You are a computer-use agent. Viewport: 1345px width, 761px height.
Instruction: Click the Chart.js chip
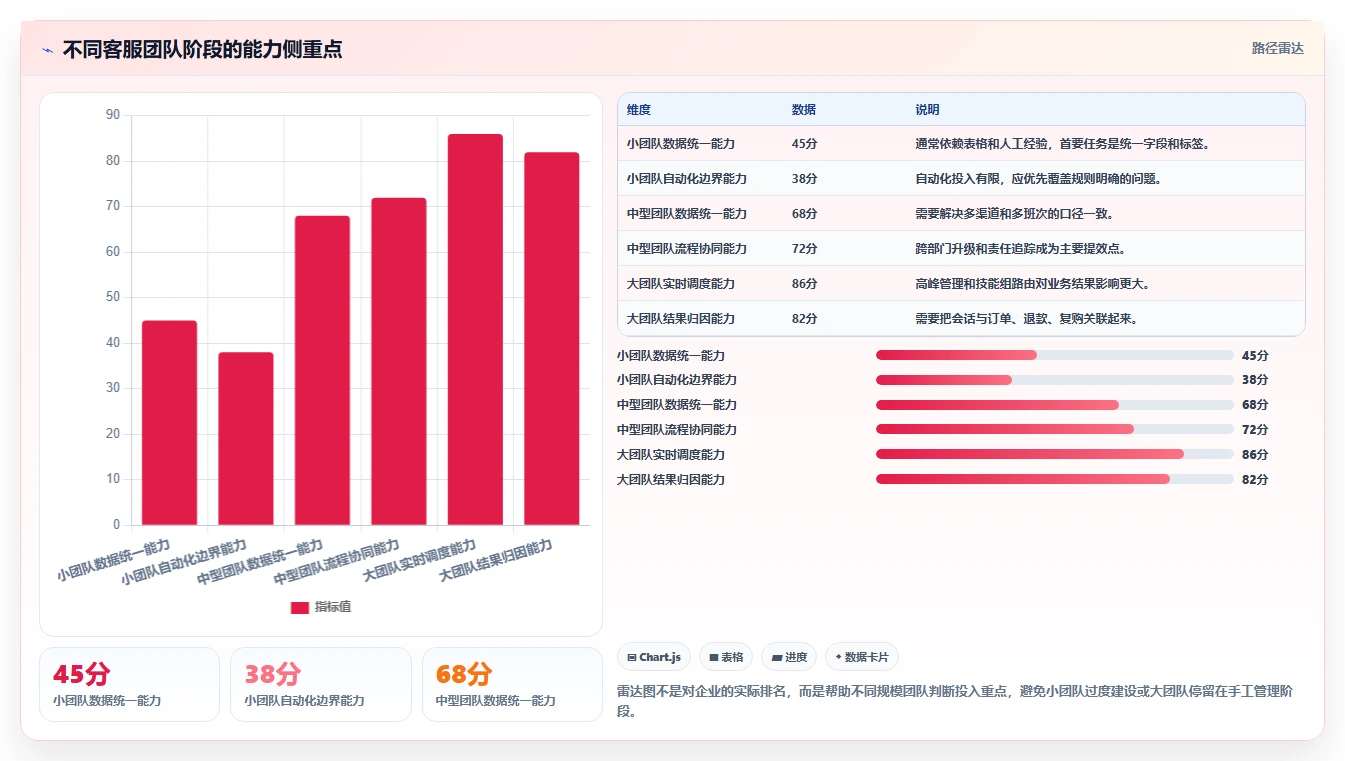(x=654, y=657)
